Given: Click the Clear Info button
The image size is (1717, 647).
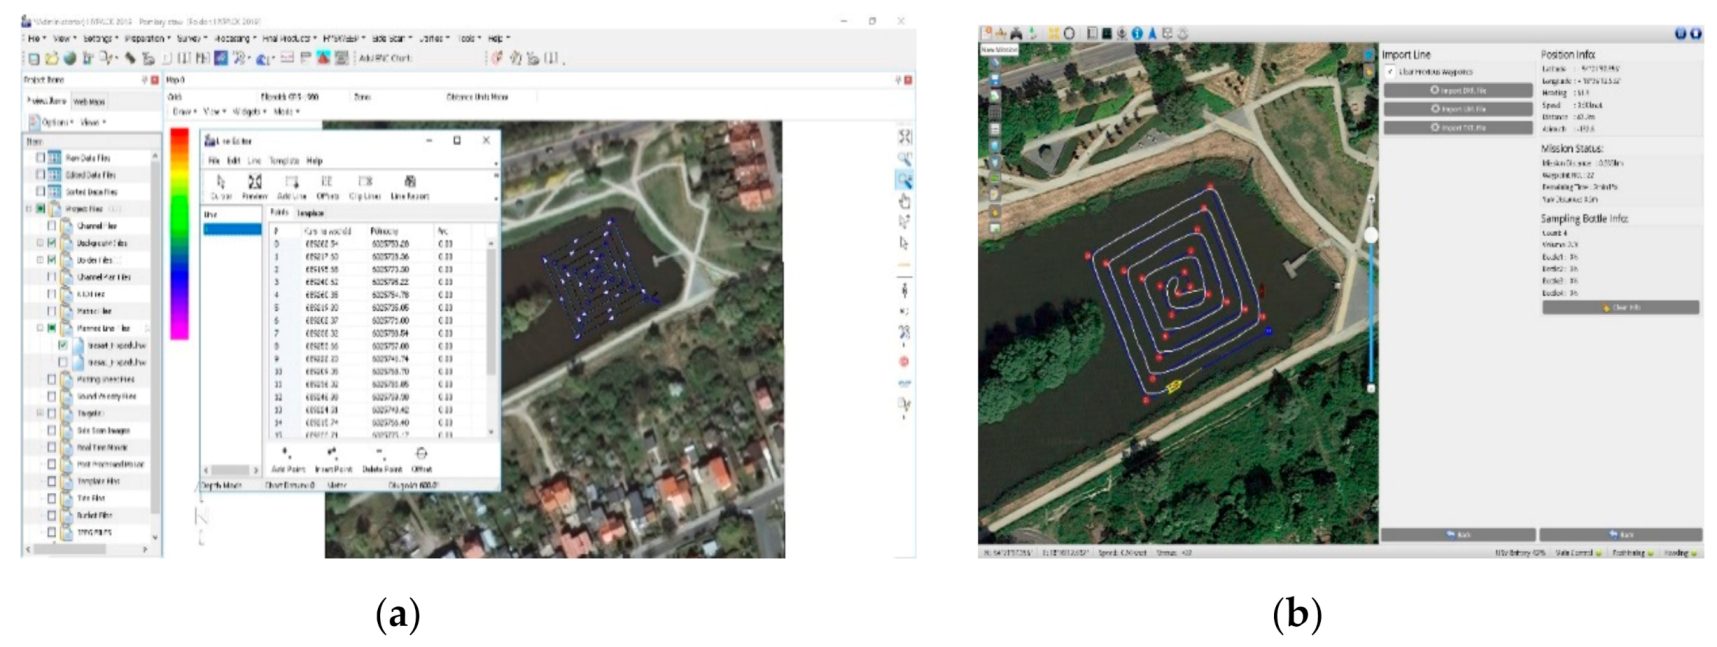Looking at the screenshot, I should click(x=1619, y=308).
